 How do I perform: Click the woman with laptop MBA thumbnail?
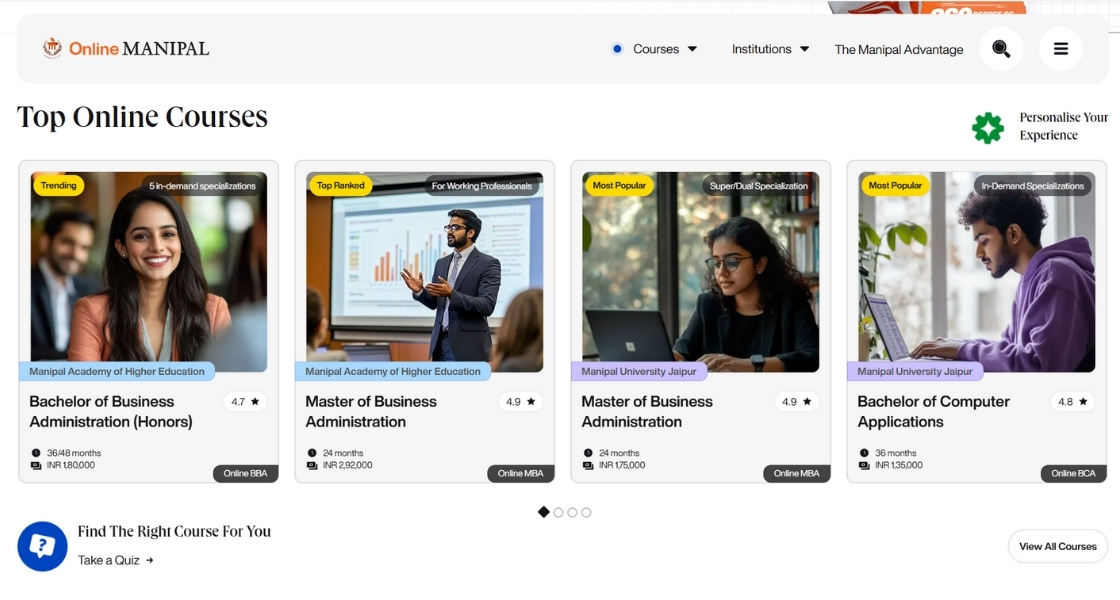(x=701, y=271)
